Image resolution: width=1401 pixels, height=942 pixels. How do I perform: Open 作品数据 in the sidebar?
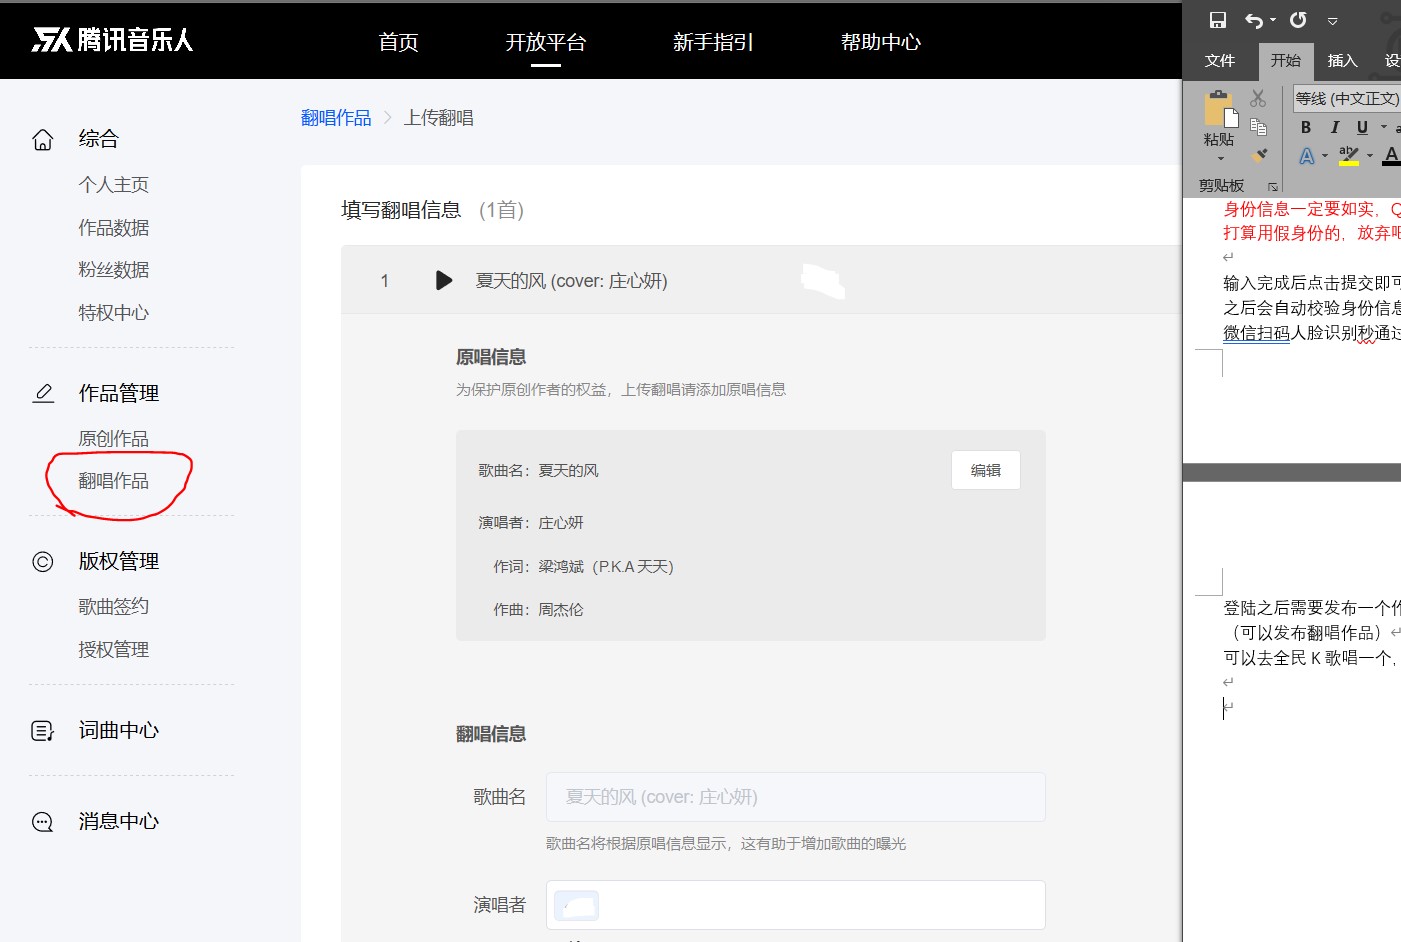pos(114,228)
